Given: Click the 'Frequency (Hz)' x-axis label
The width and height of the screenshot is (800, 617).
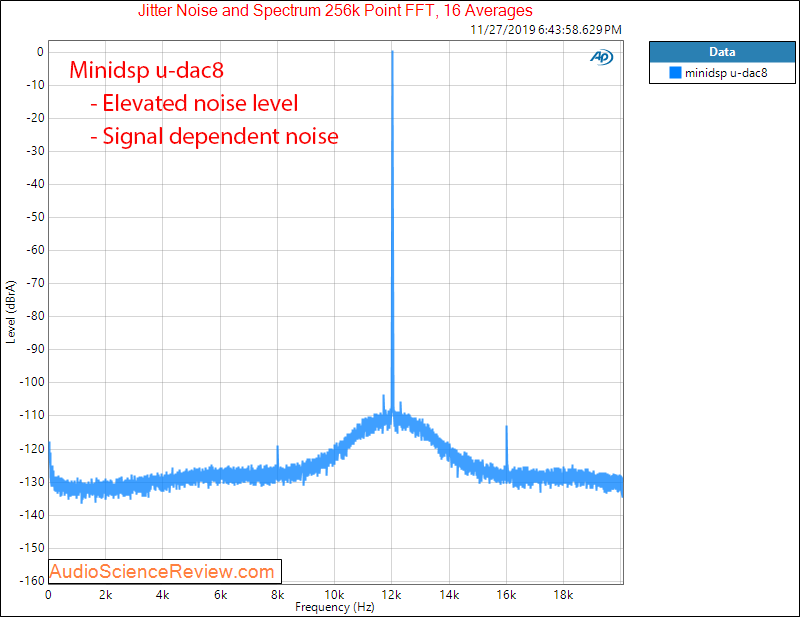Looking at the screenshot, I should pos(335,607).
